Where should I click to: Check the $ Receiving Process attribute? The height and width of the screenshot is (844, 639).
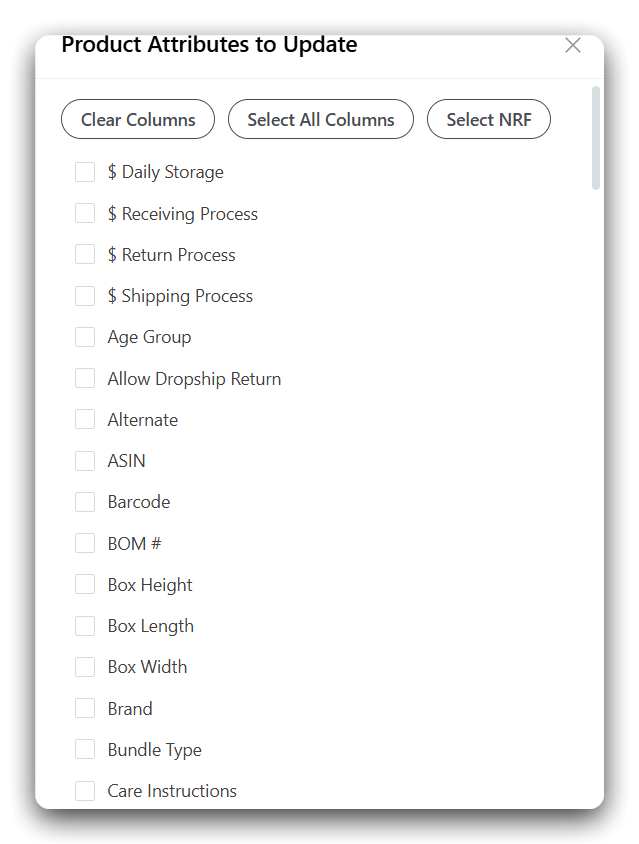click(x=85, y=213)
